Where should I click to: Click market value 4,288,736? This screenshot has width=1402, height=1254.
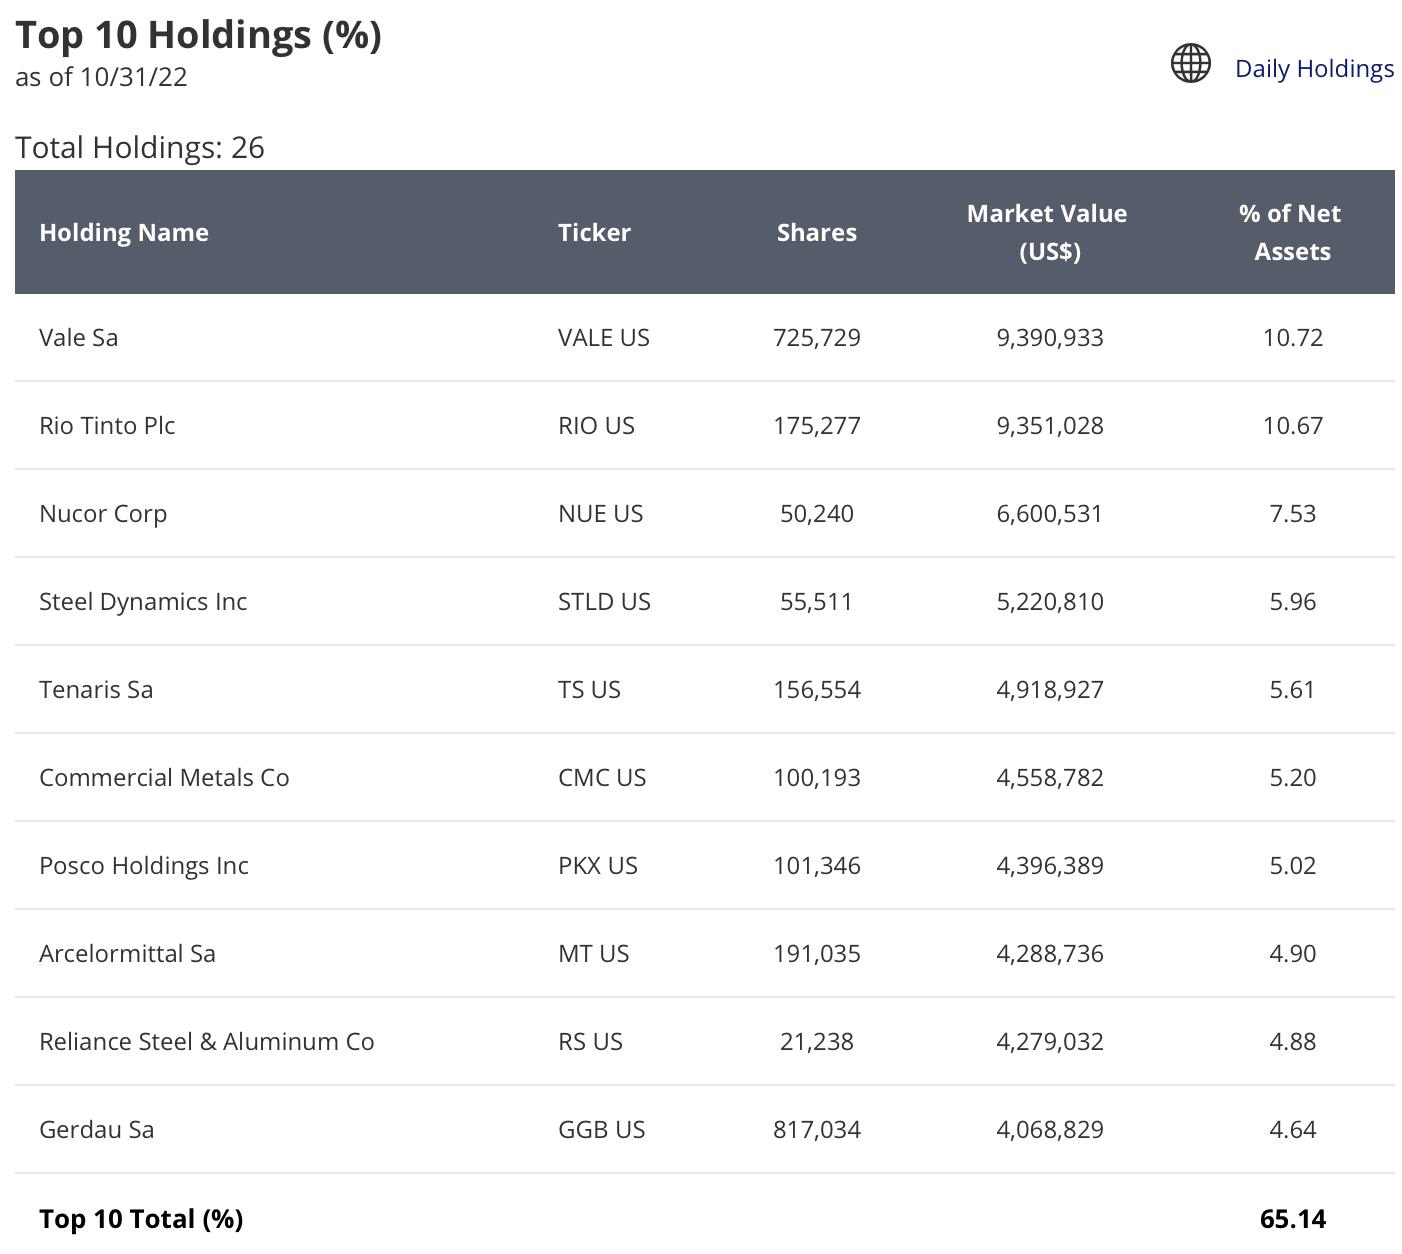[x=1050, y=953]
